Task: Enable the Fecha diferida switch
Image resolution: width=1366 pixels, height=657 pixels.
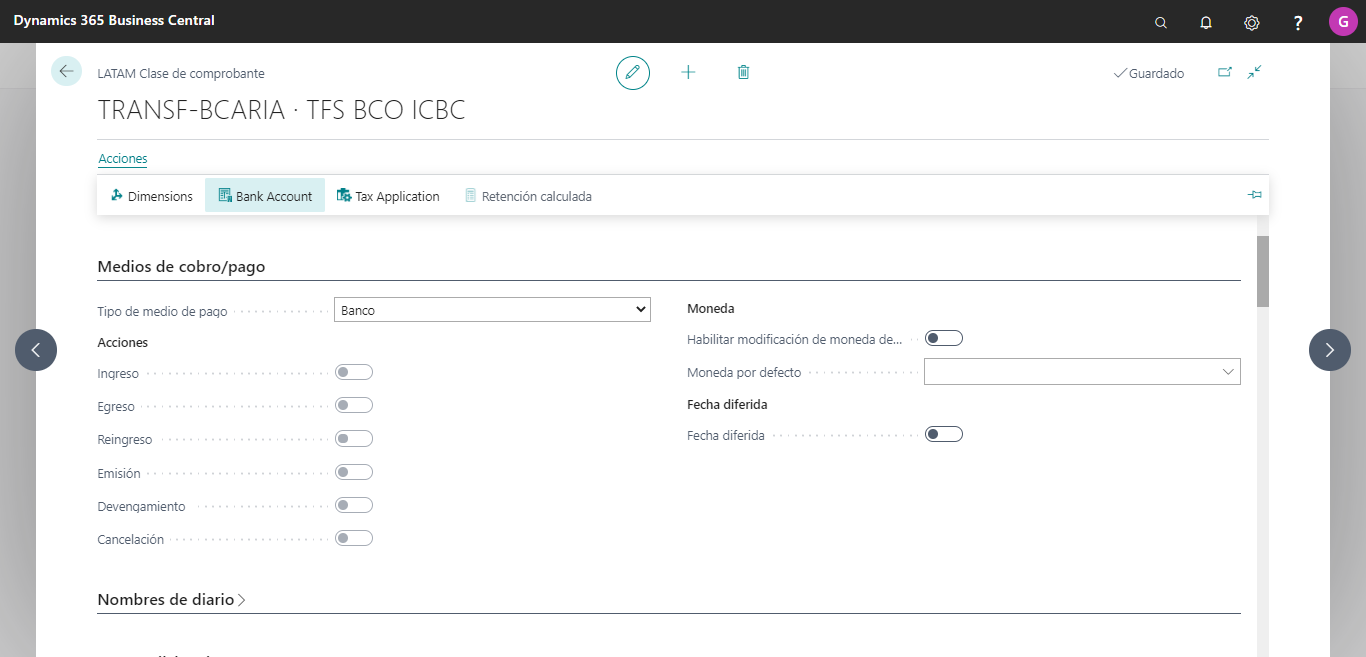Action: point(944,434)
